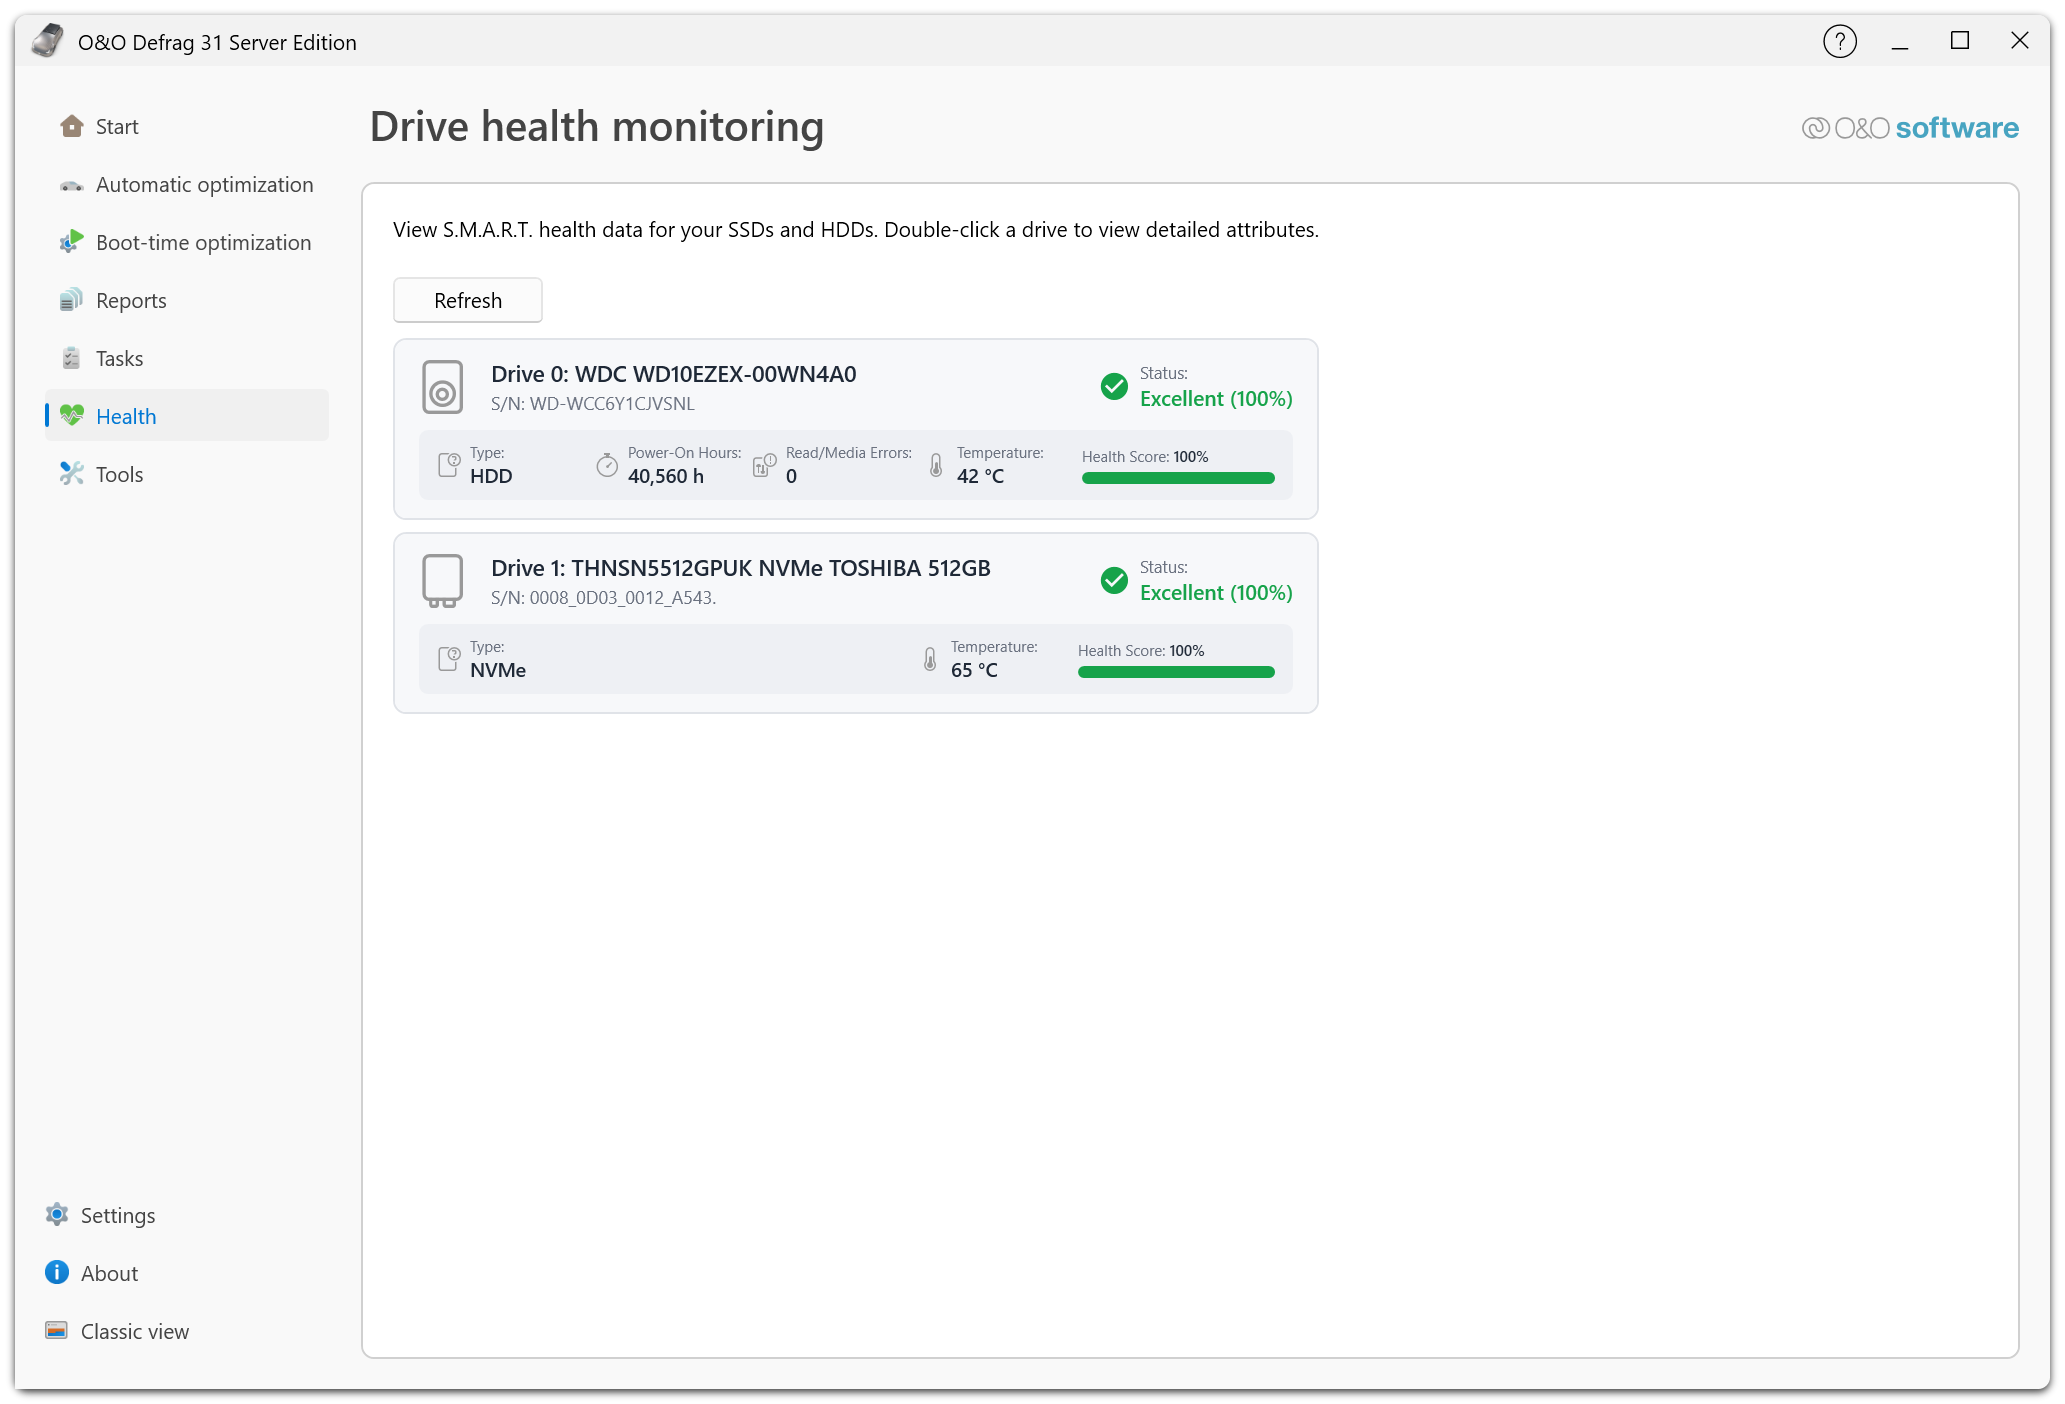This screenshot has height=1404, width=2065.
Task: Click the Refresh button
Action: pos(468,300)
